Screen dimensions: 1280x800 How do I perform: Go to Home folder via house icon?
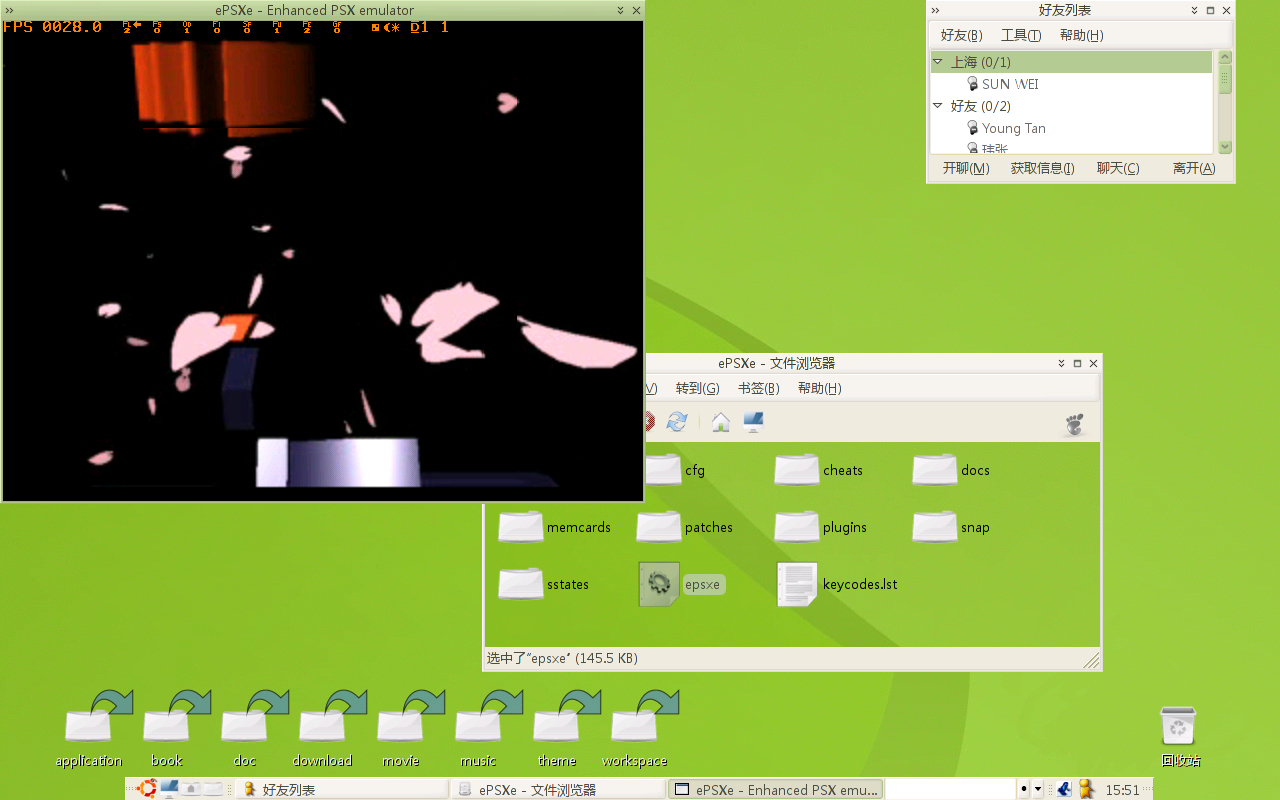click(721, 422)
